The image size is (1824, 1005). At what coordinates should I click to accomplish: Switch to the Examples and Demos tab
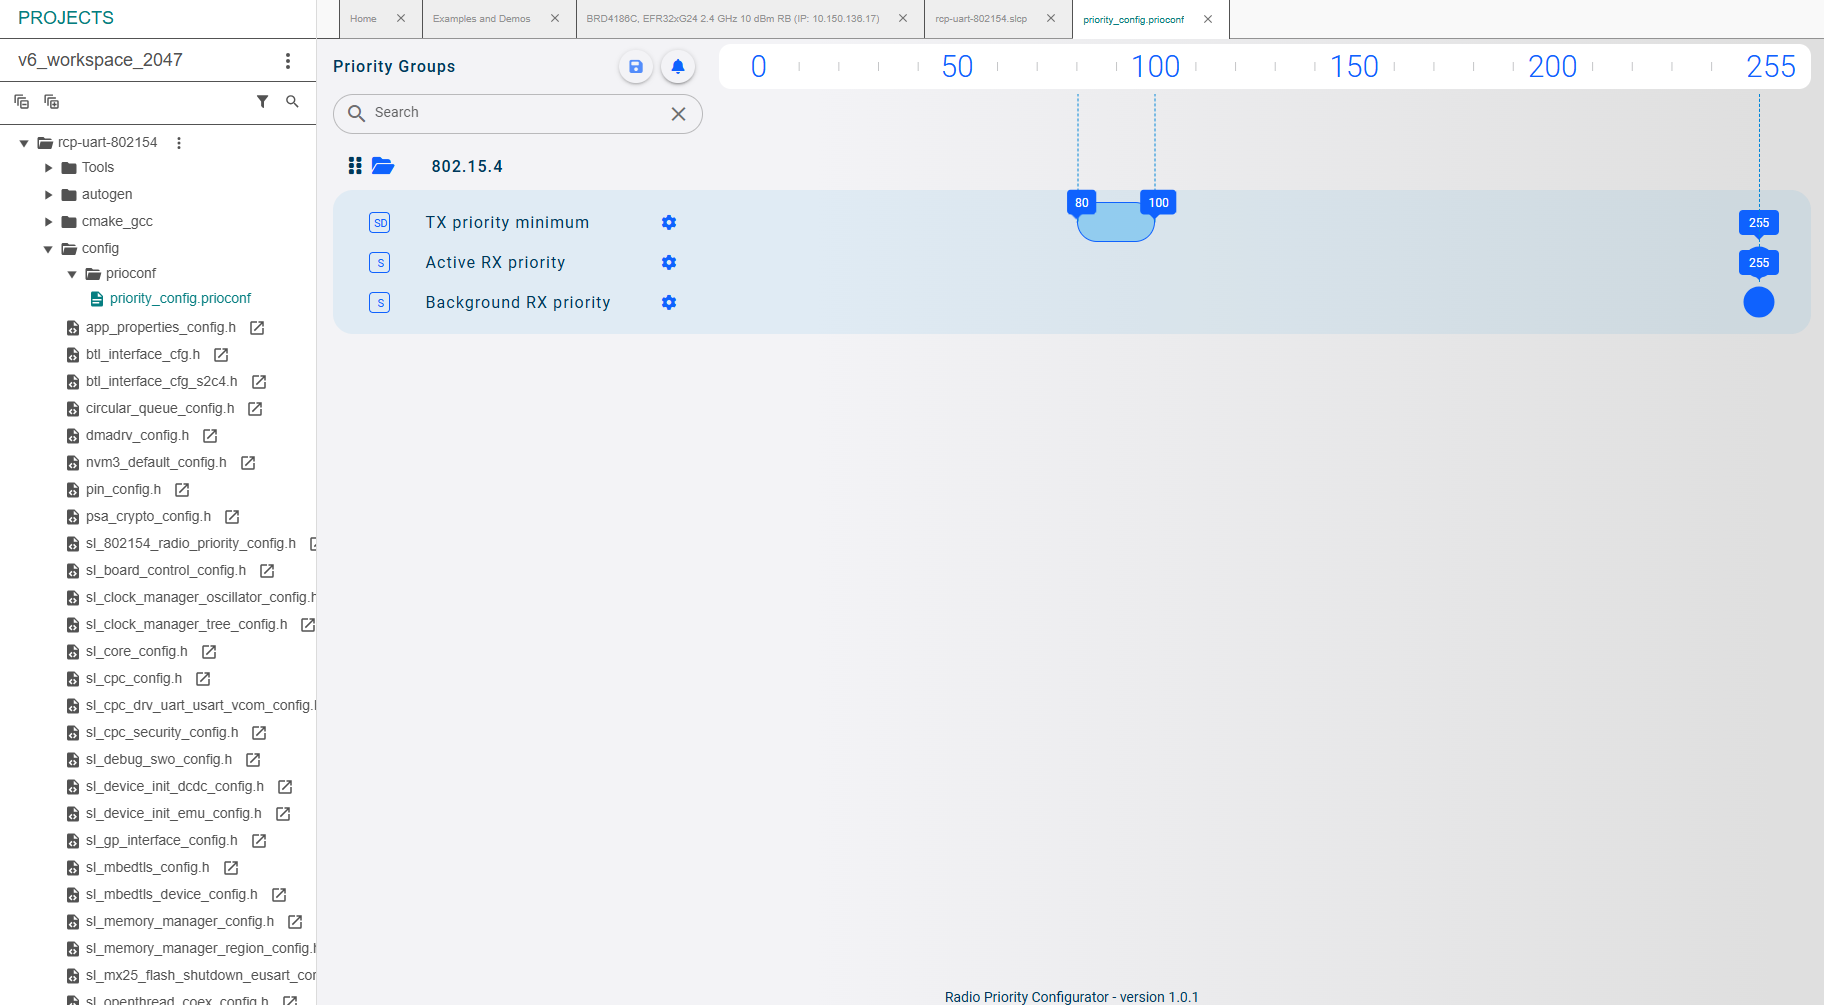coord(482,19)
